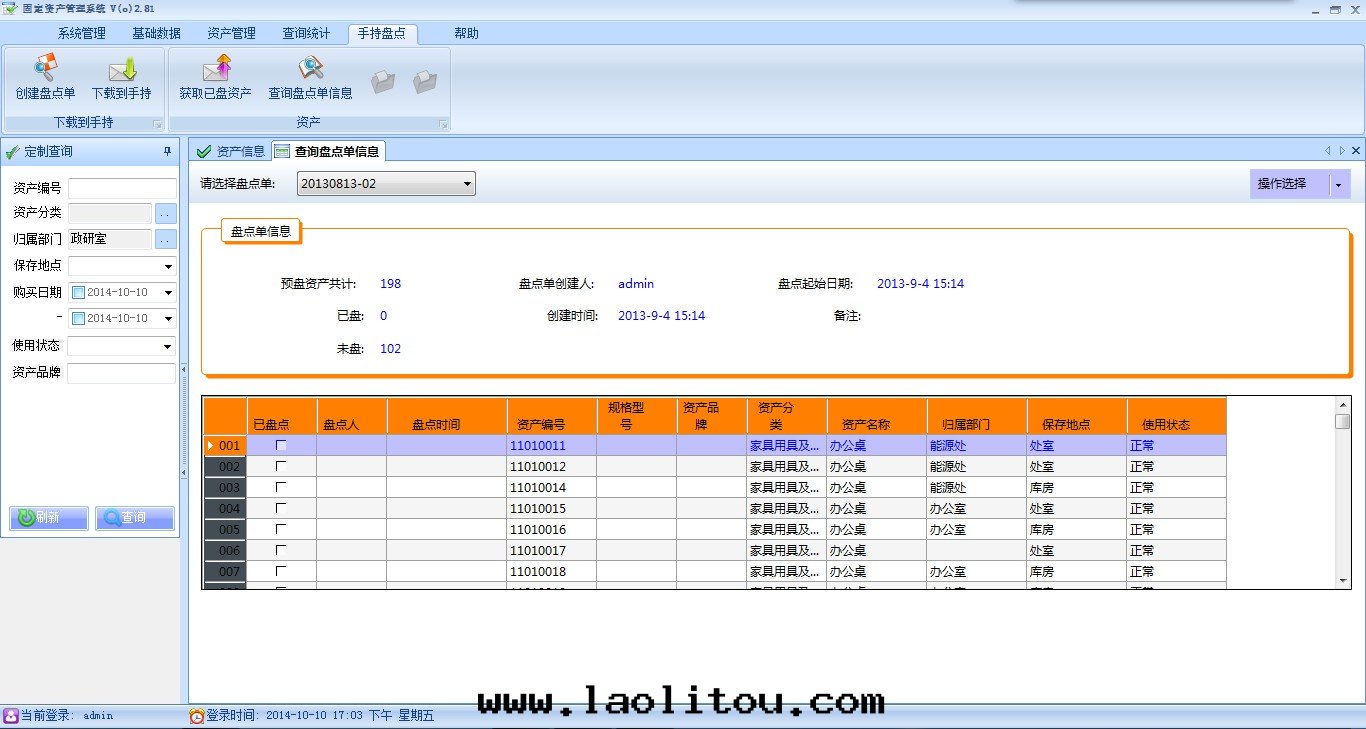Tick 已盘点 checkbox for asset 11010014
The width and height of the screenshot is (1366, 729).
pyautogui.click(x=281, y=487)
